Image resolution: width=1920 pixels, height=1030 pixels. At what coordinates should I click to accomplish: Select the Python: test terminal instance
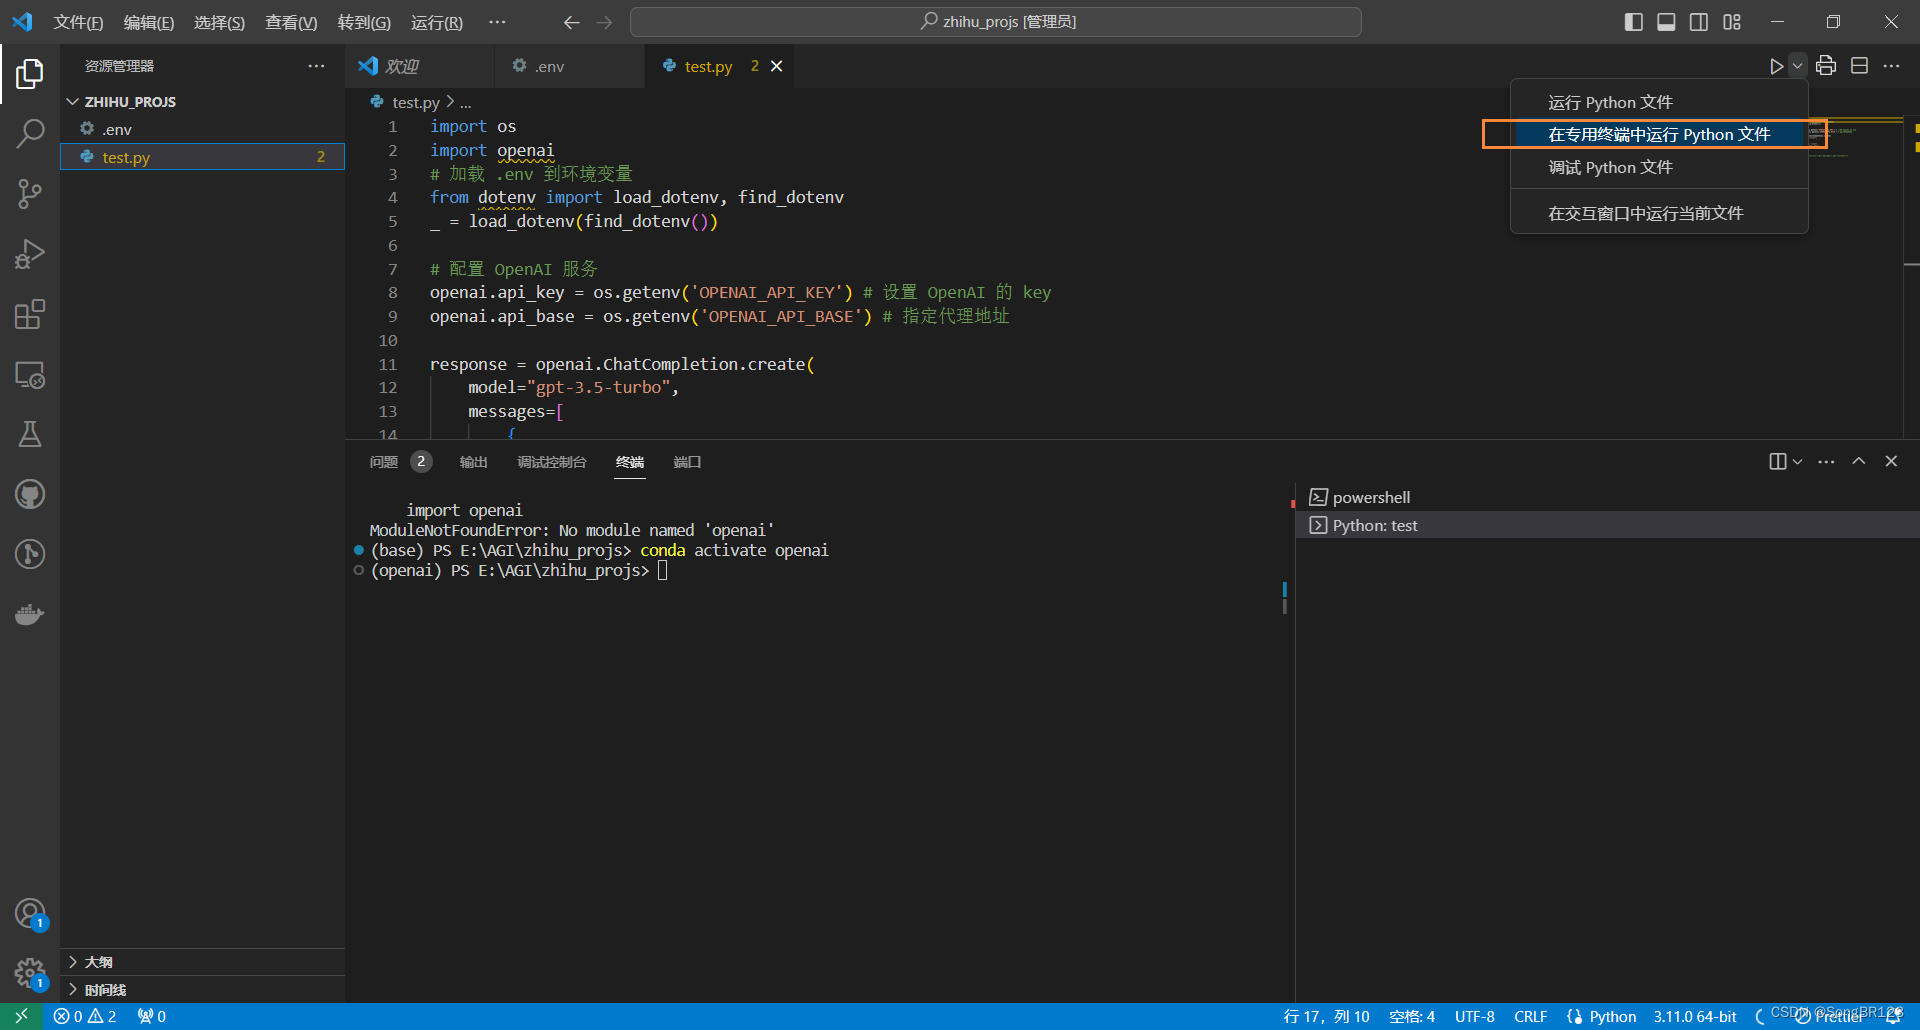click(1607, 525)
